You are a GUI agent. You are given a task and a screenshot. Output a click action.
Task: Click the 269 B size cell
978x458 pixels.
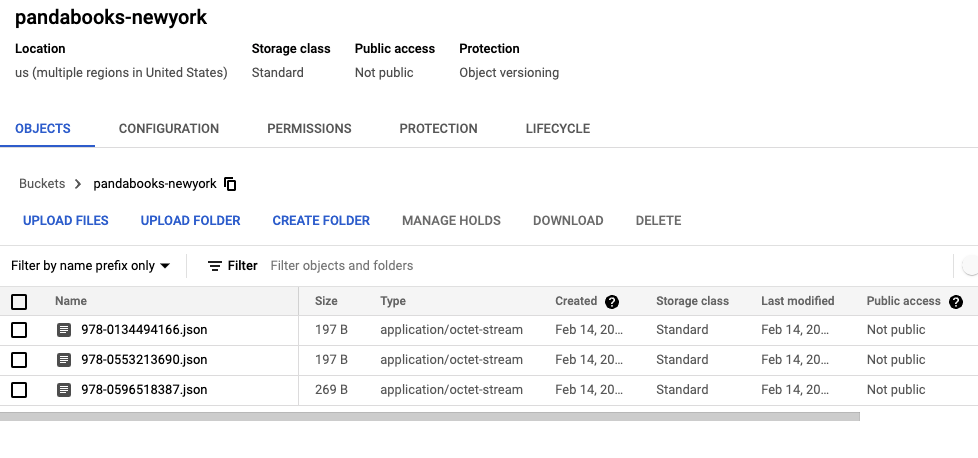(x=331, y=390)
